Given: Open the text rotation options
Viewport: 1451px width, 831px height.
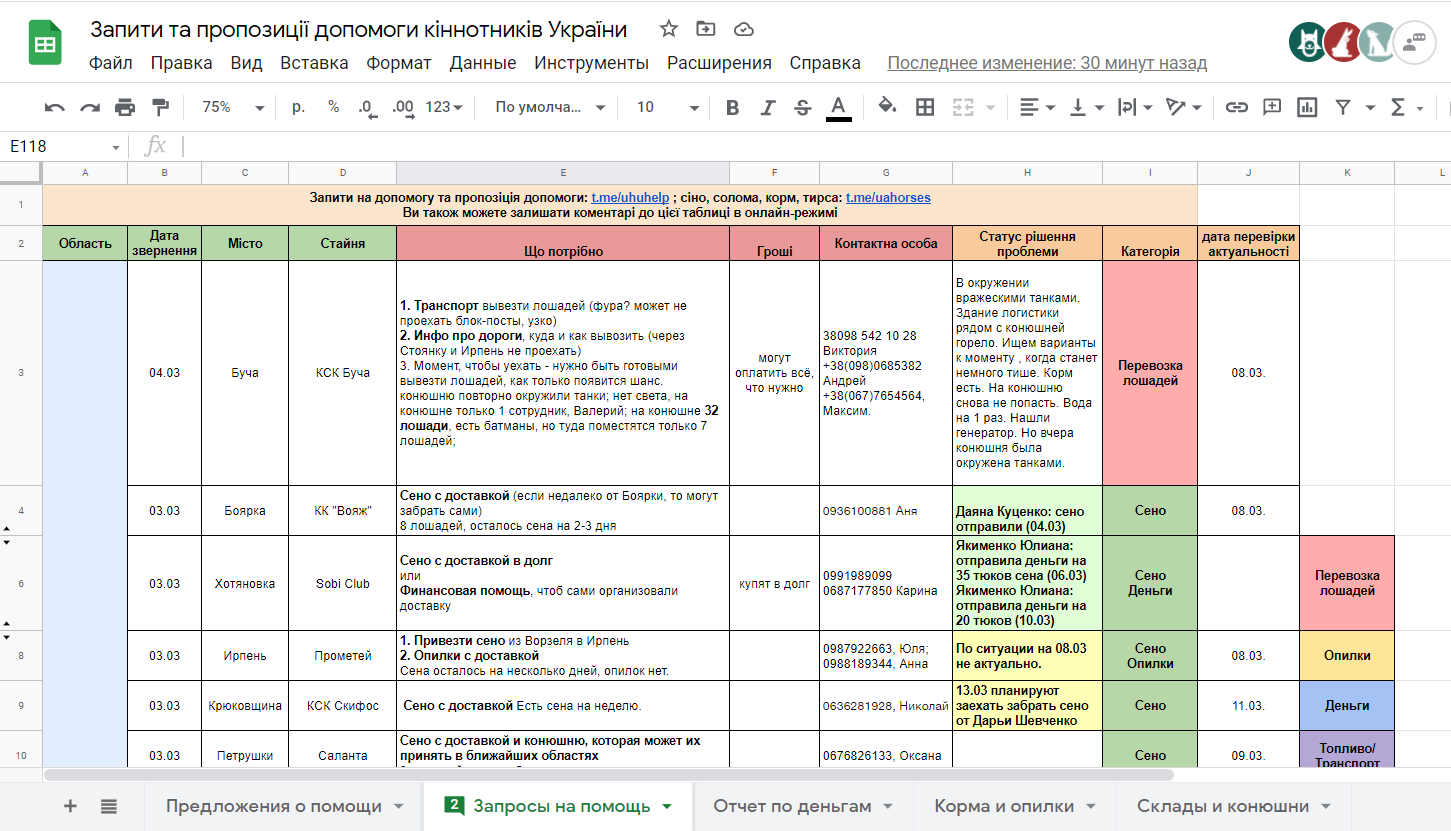Looking at the screenshot, I should [1184, 107].
